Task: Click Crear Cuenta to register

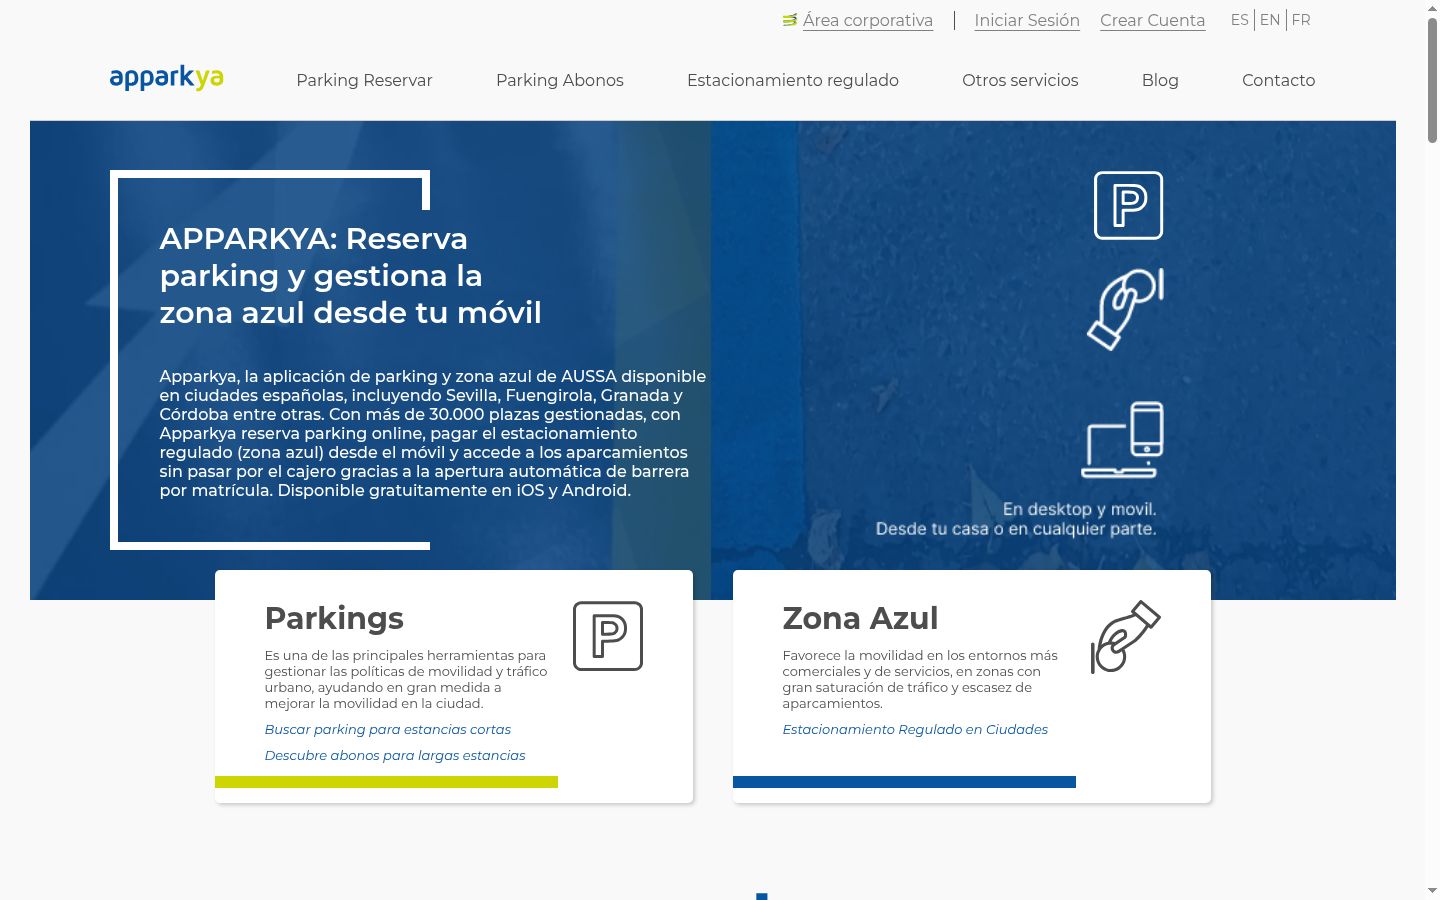Action: click(x=1152, y=20)
